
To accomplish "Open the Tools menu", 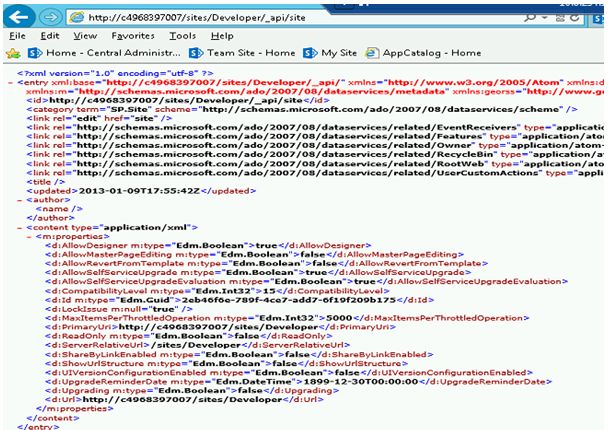I will (x=182, y=36).
